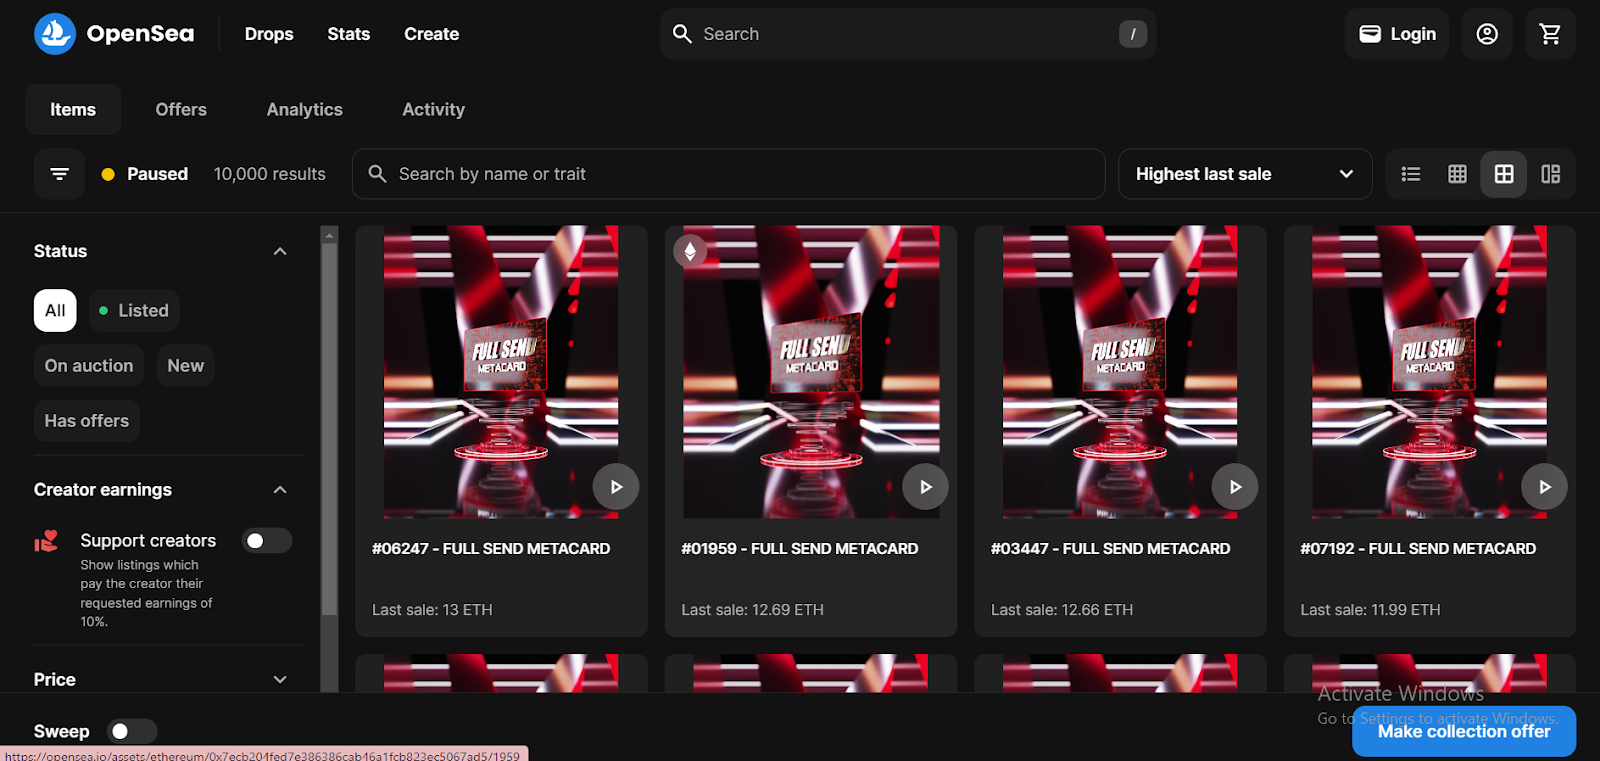
Task: Click Ethereum icon on #01959 card
Action: 690,251
